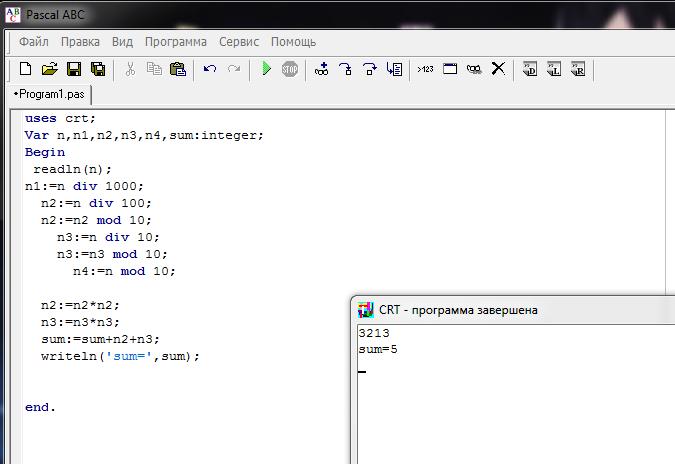Viewport: 675px width, 464px height.
Task: Run the program with green arrow
Action: click(x=266, y=69)
